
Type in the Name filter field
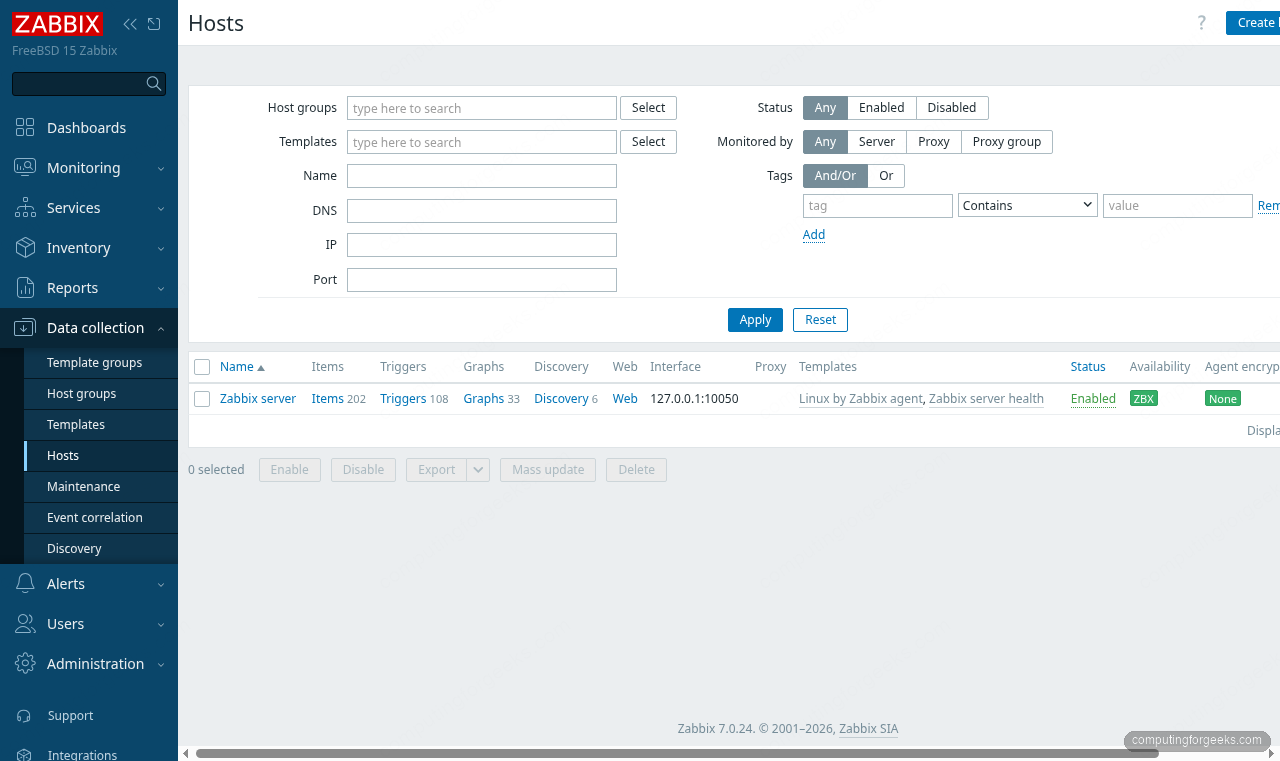coord(481,175)
